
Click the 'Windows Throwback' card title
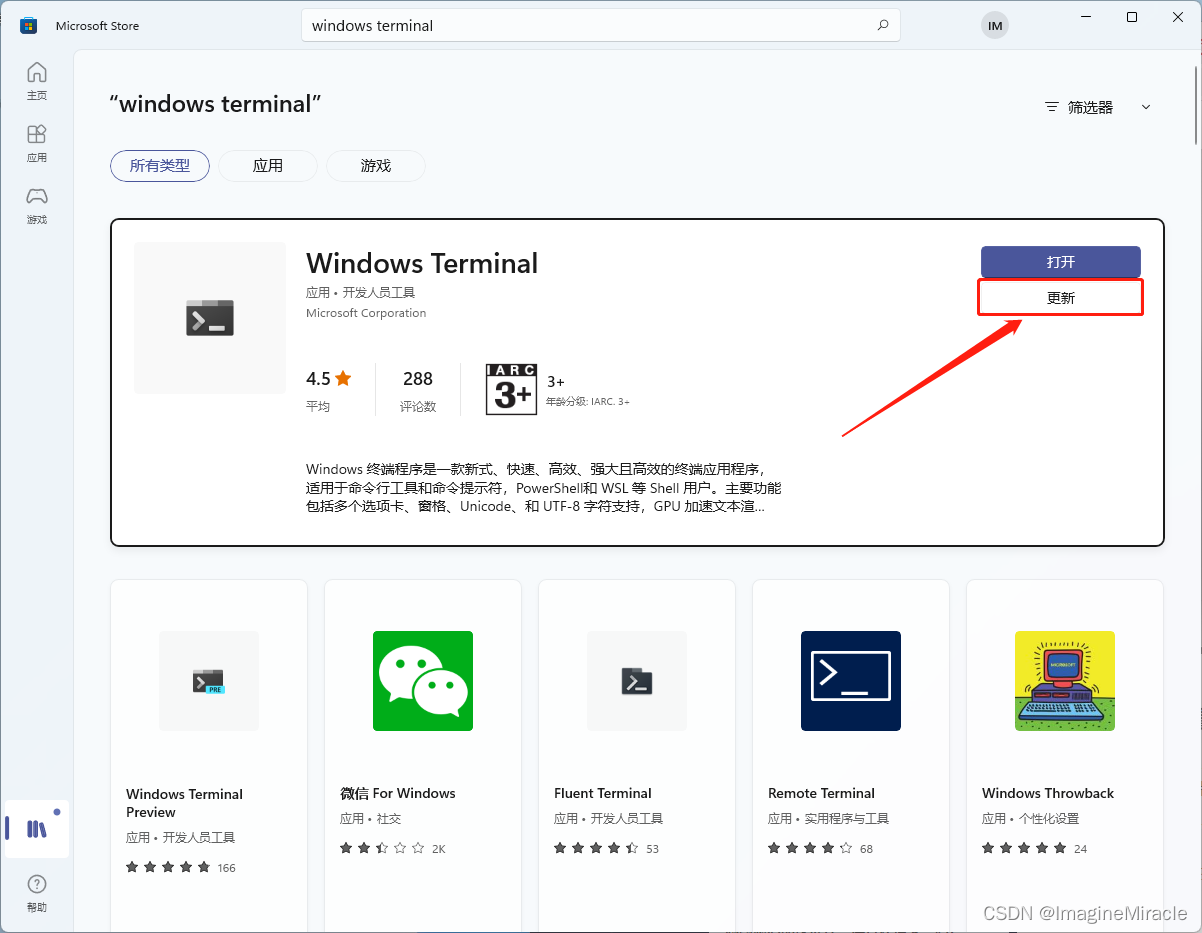point(1048,793)
